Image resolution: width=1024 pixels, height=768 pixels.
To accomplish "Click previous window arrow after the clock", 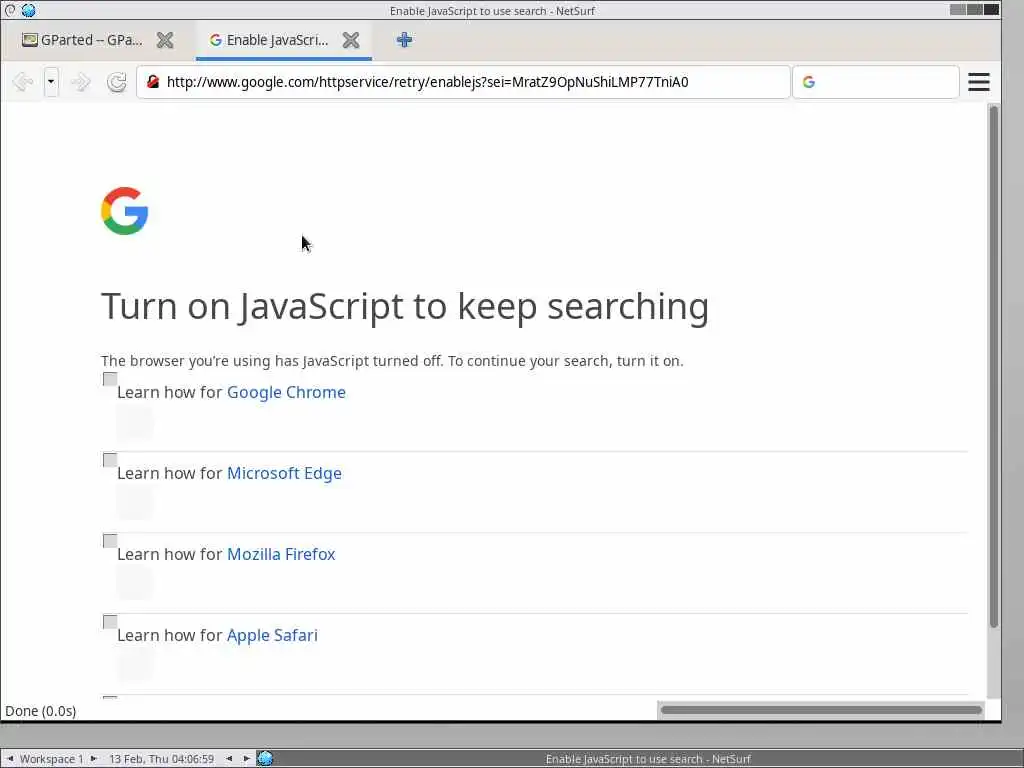I will pos(229,758).
